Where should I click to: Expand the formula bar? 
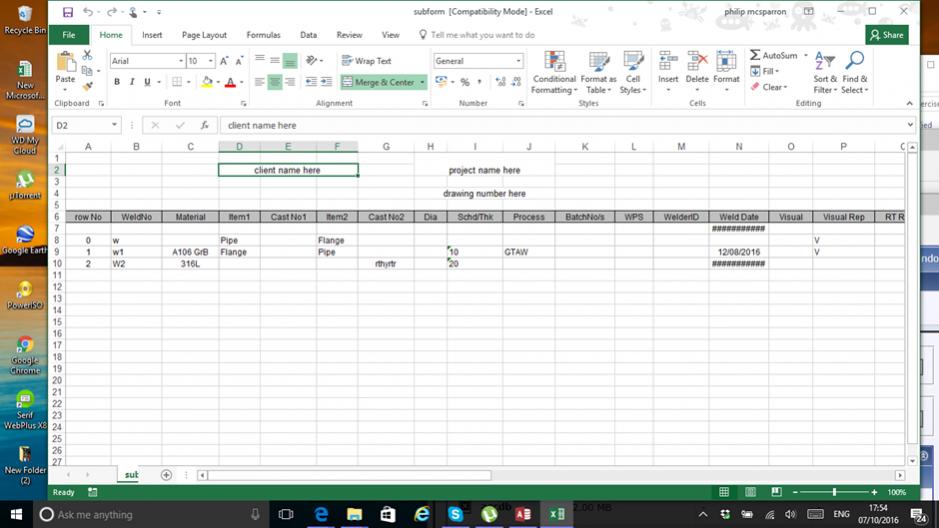pyautogui.click(x=910, y=125)
